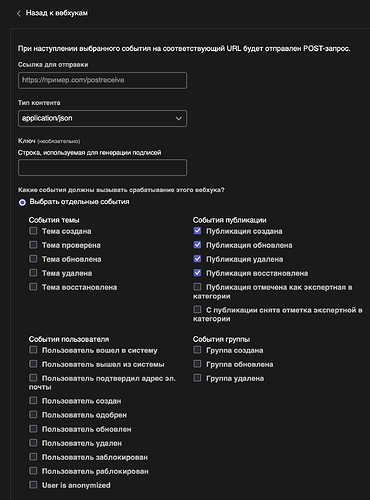Tick the Тема удалена checkbox
The image size is (370, 500).
(x=33, y=273)
